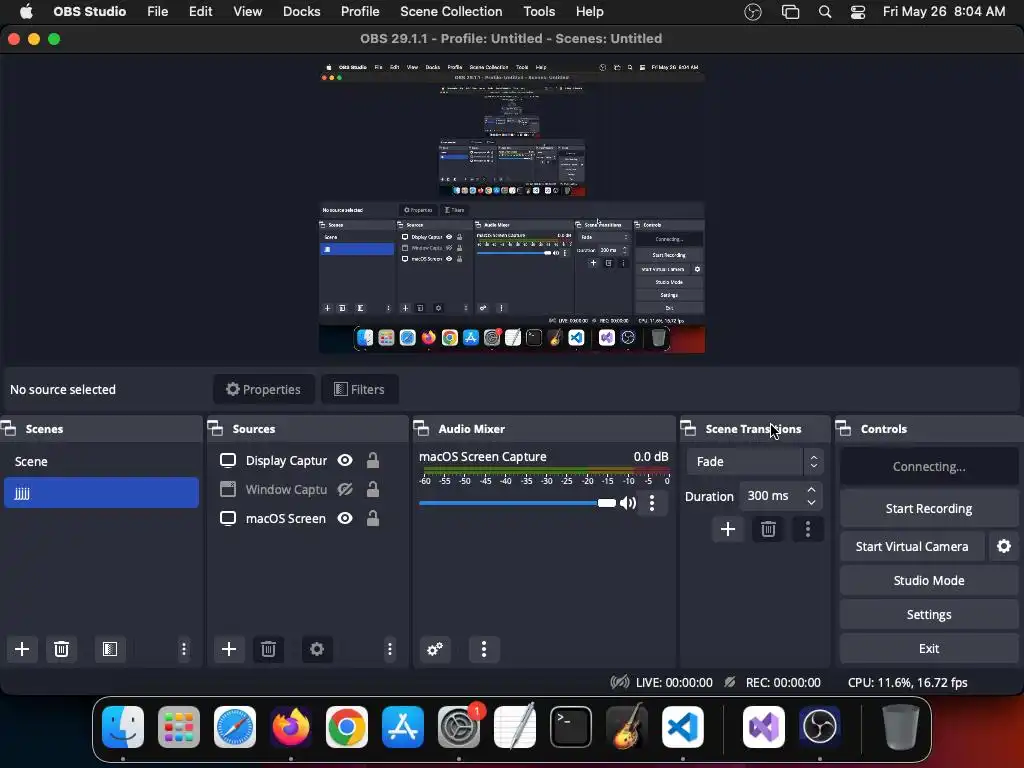Toggle lock on macOS Screen source

(x=373, y=518)
